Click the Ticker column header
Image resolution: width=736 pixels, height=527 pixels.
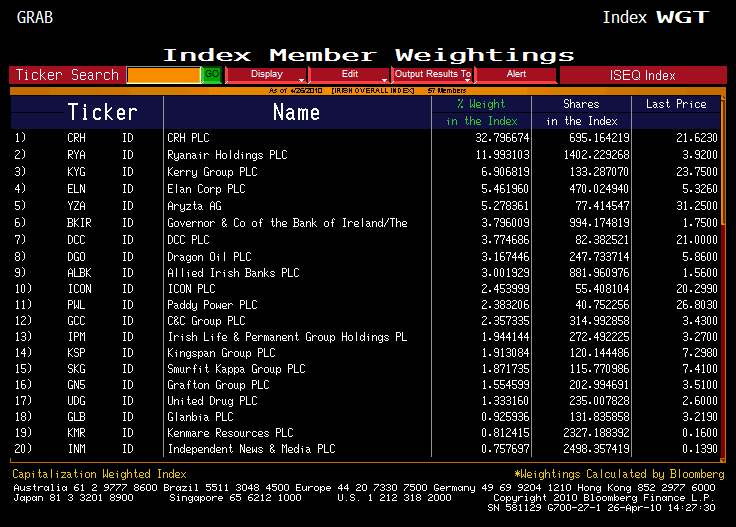click(x=102, y=112)
